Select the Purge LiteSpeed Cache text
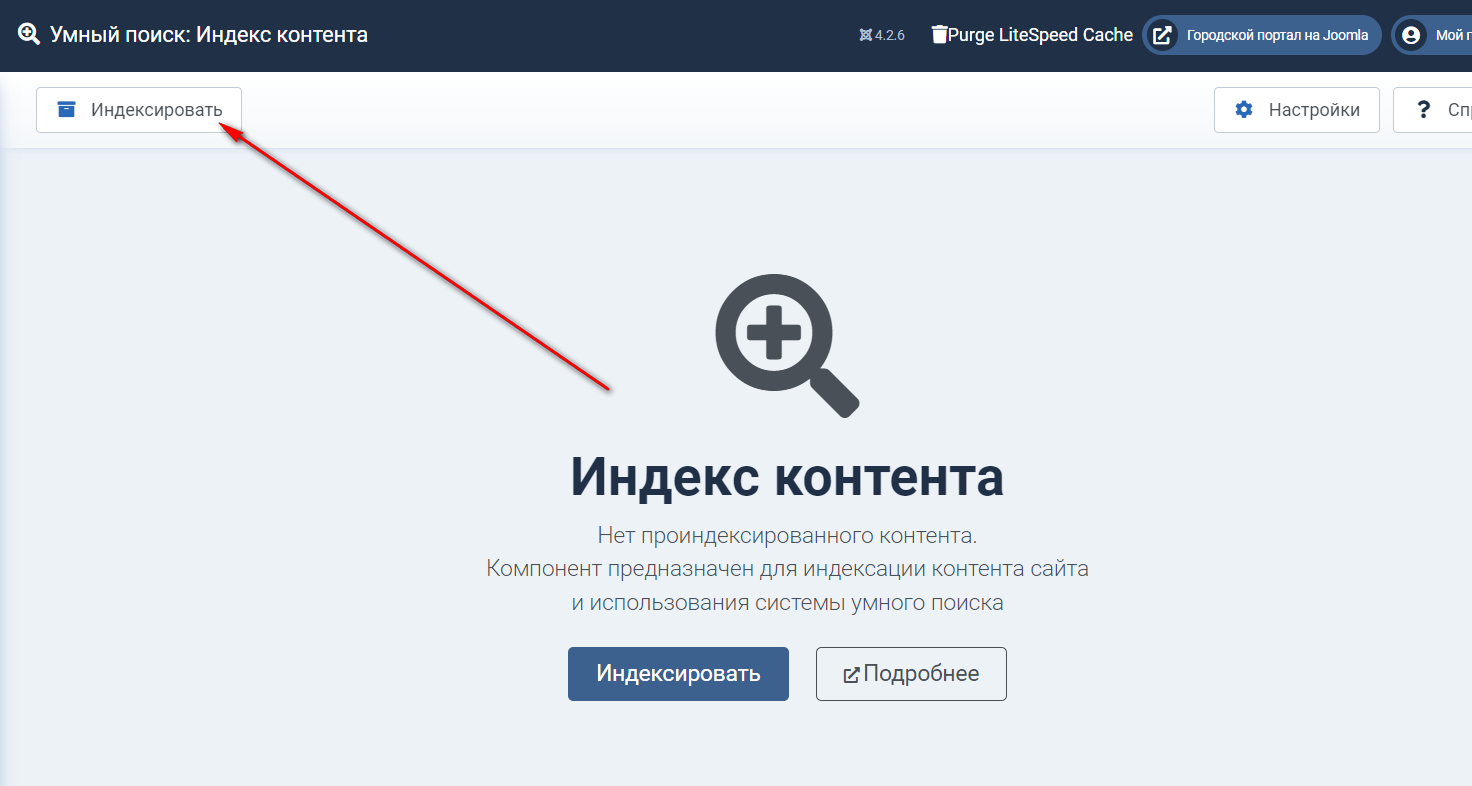This screenshot has width=1472, height=786. point(1040,35)
